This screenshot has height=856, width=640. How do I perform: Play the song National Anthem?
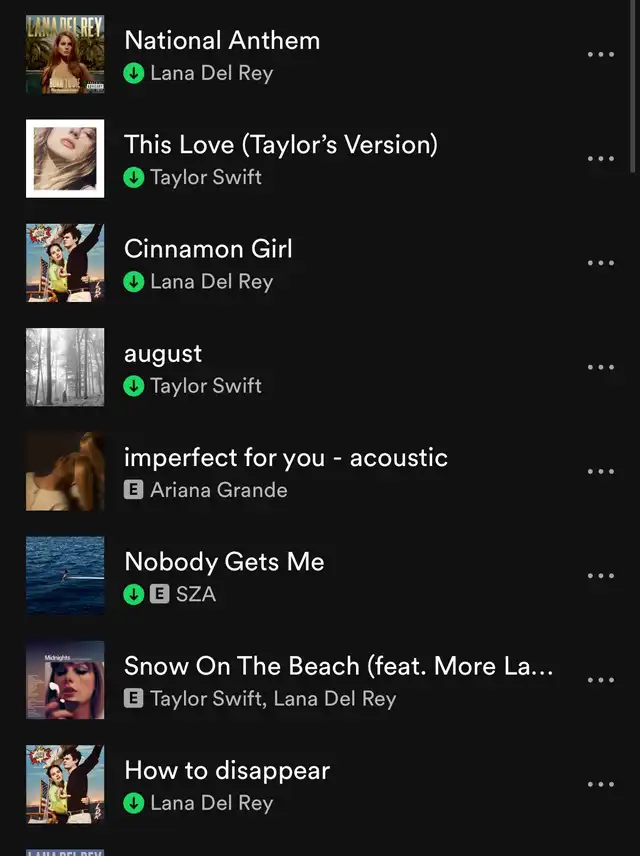click(222, 41)
